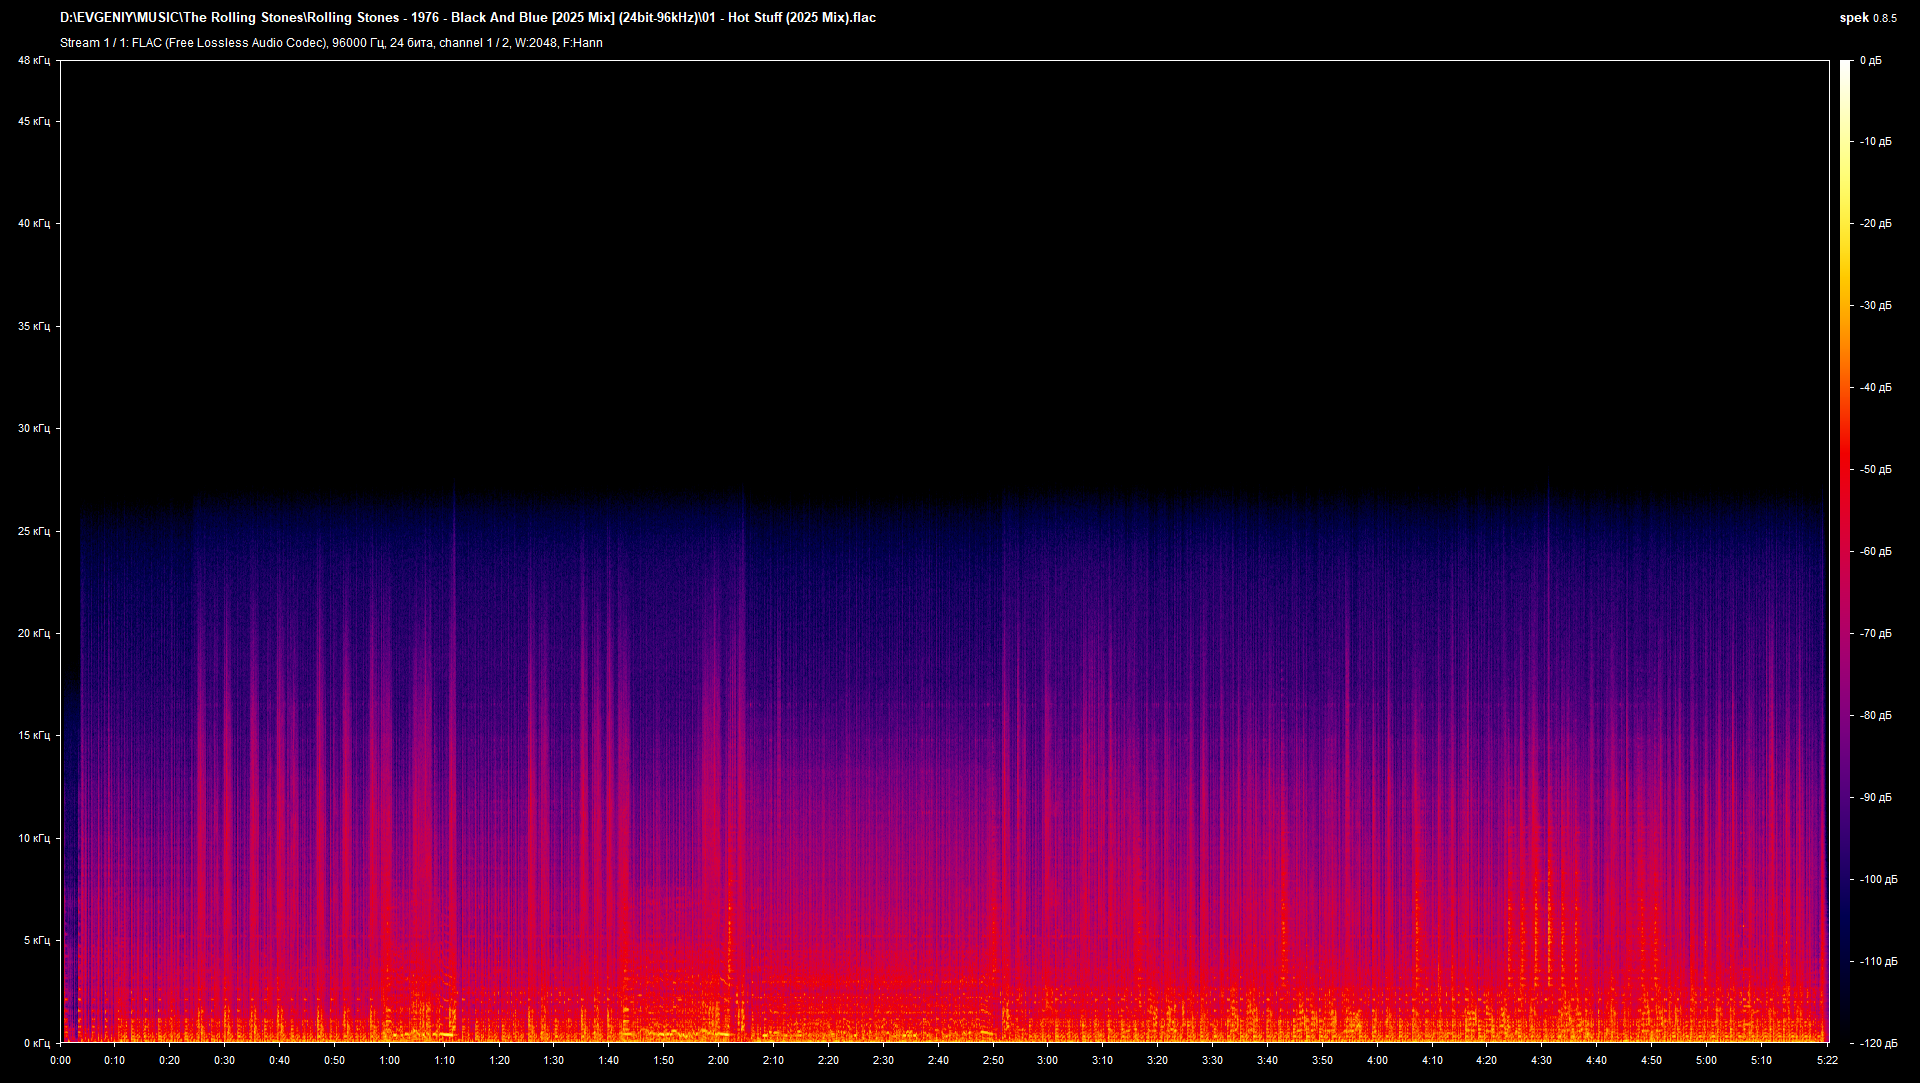Click the 0:00 start time marker
This screenshot has width=1920, height=1083.
(x=60, y=1060)
